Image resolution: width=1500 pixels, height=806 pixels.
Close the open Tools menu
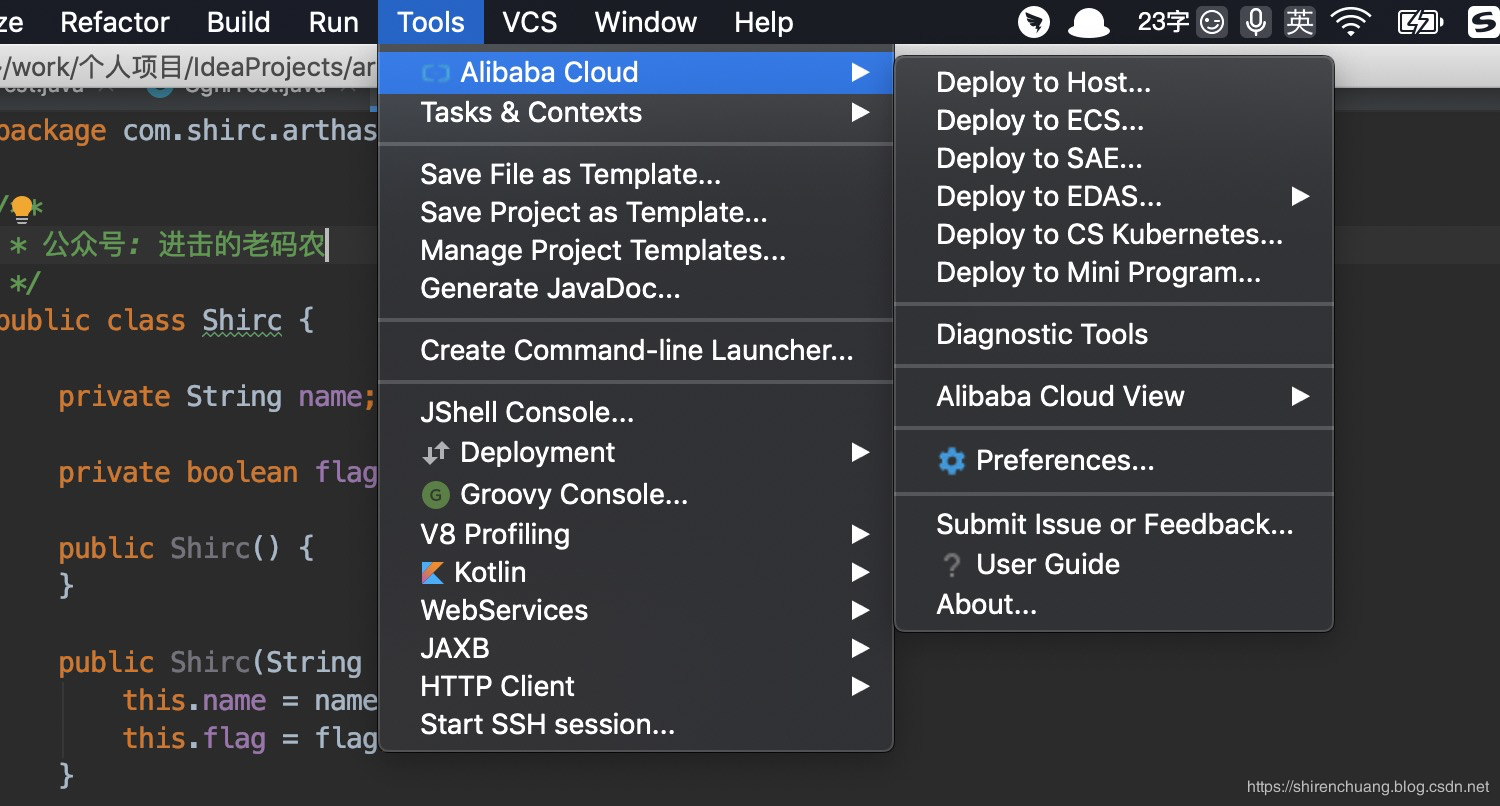coord(431,22)
